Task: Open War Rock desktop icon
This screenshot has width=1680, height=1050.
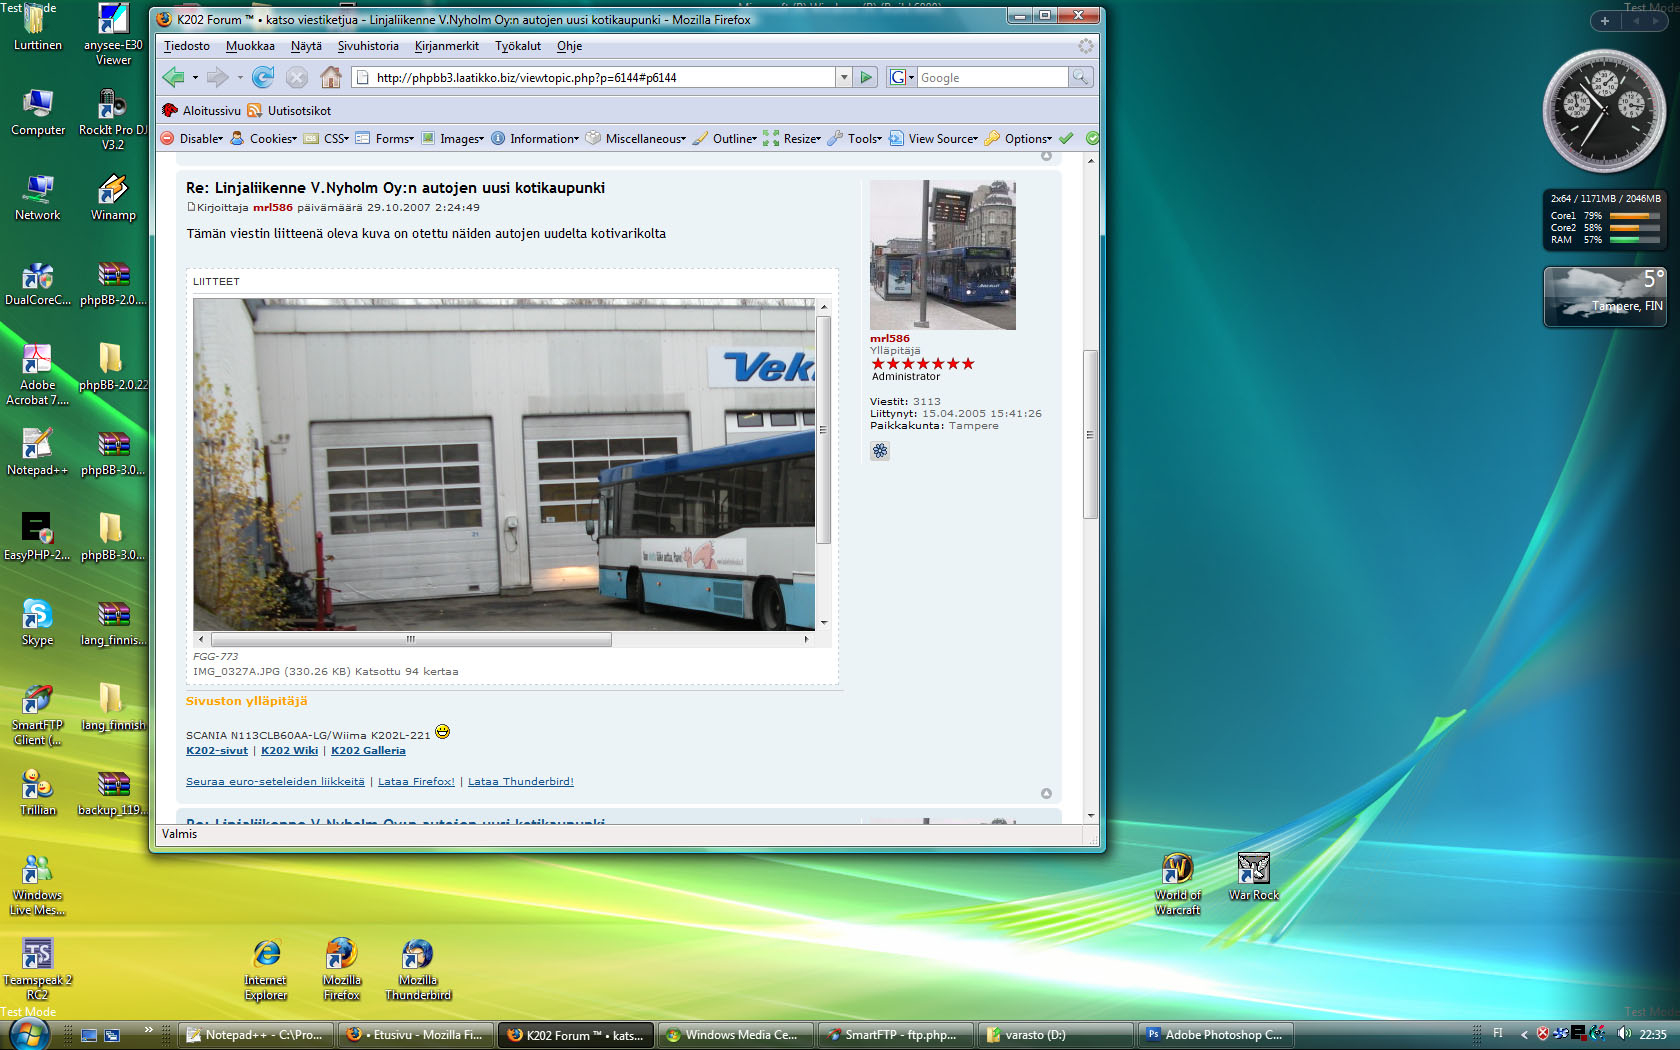Action: (1254, 877)
